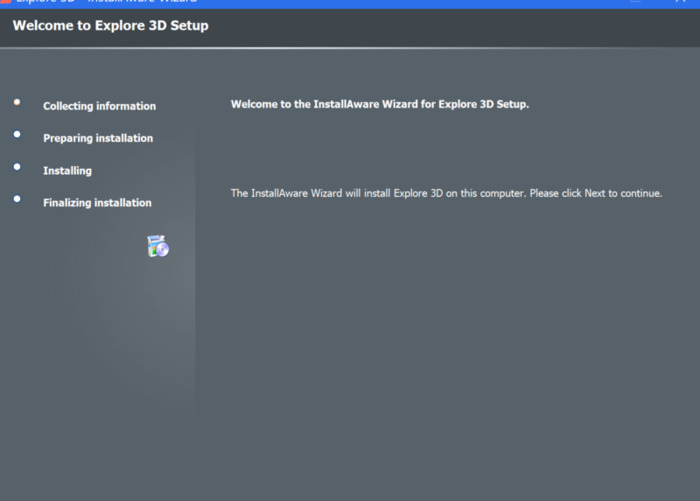Click the light separator line below the header
The height and width of the screenshot is (501, 700).
tap(350, 47)
